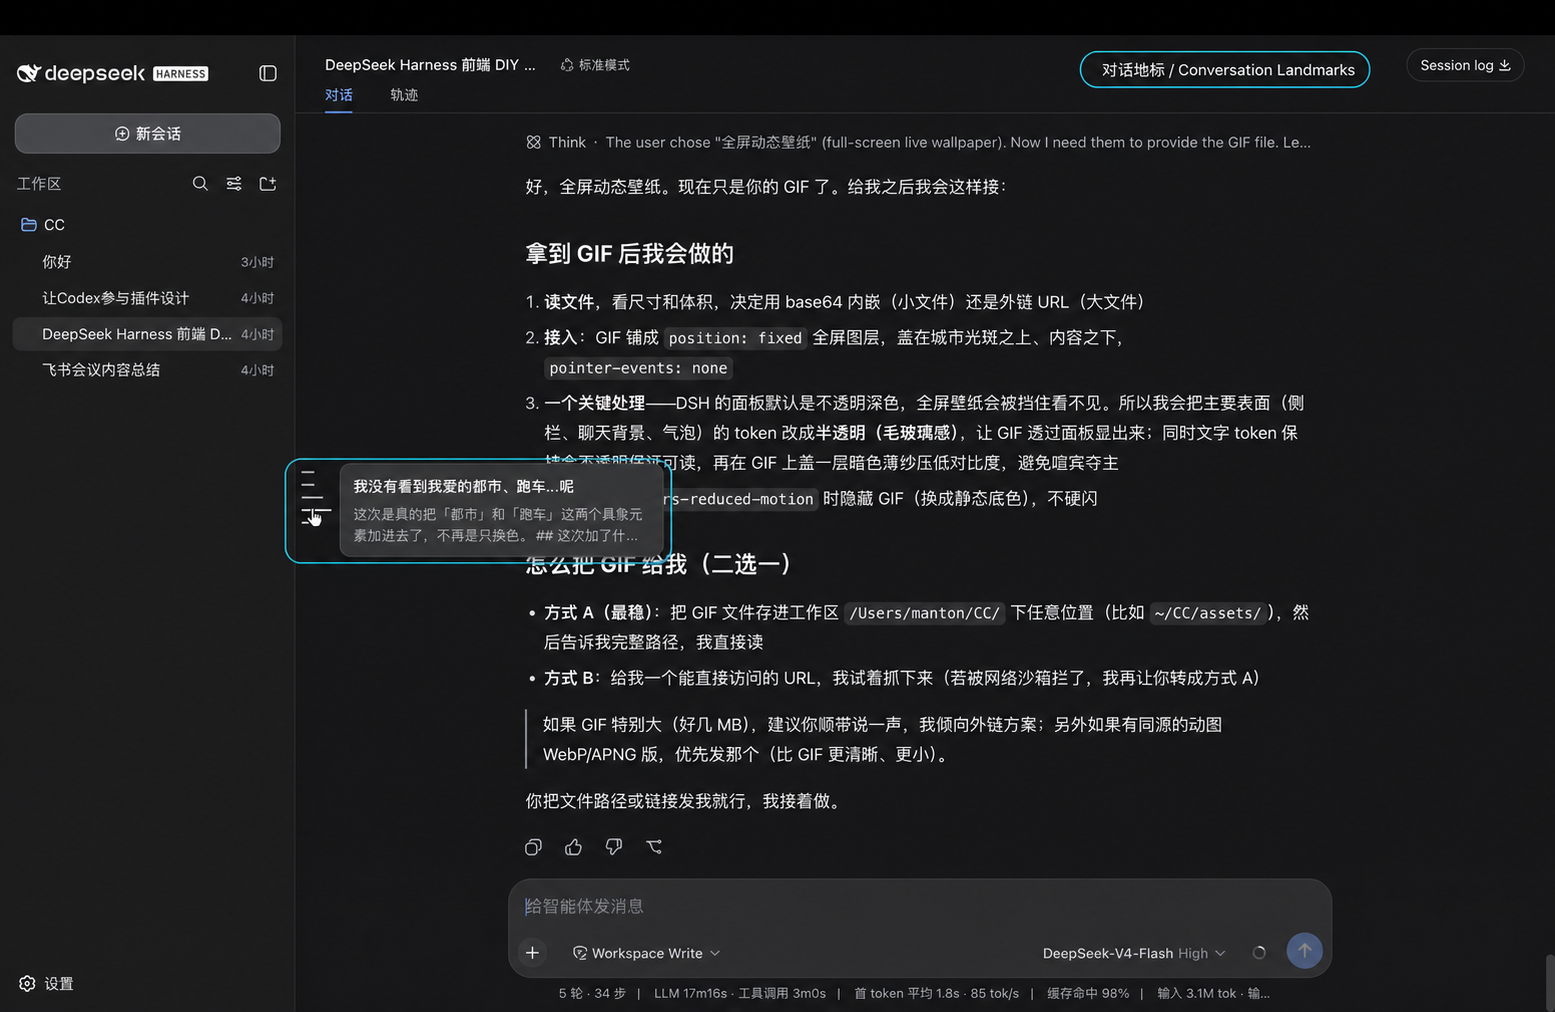
Task: Open the 飞书会议内容总结 conversation
Action: [147, 370]
